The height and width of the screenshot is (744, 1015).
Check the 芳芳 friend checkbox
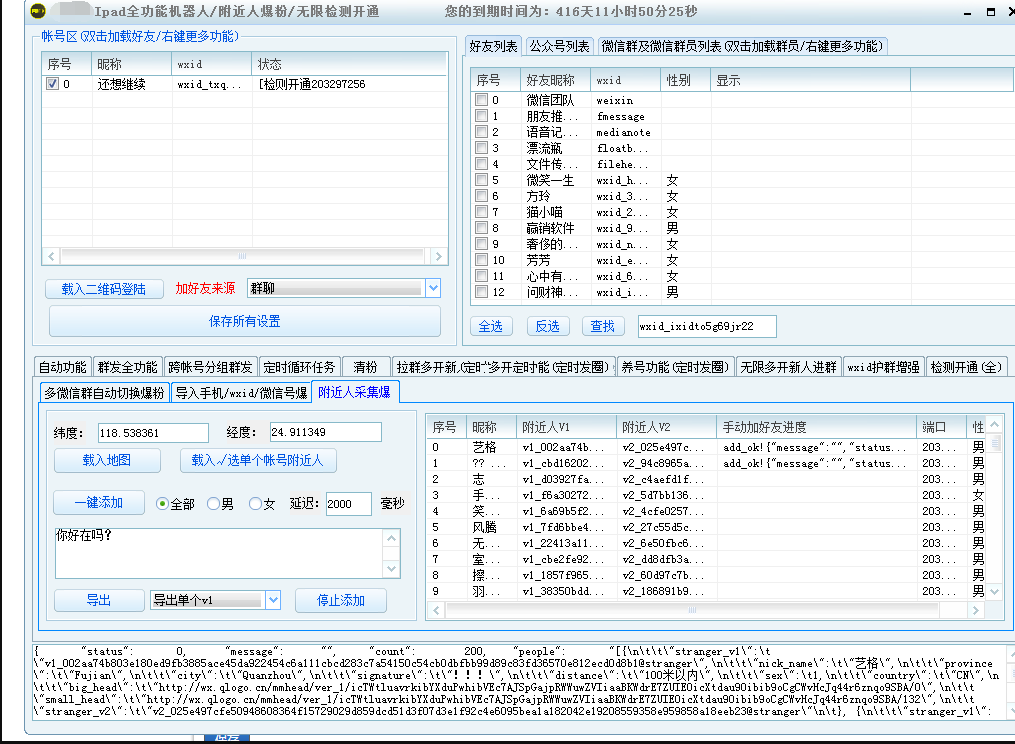481,260
